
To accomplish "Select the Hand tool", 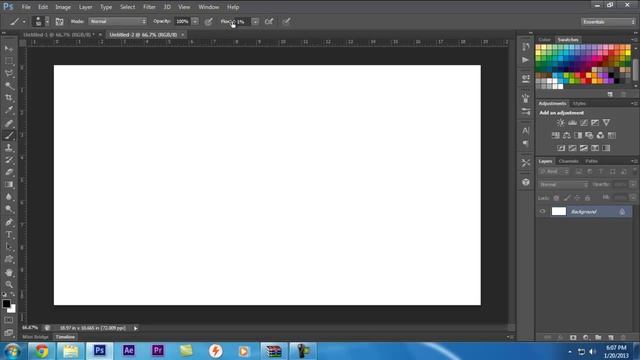I will point(9,272).
